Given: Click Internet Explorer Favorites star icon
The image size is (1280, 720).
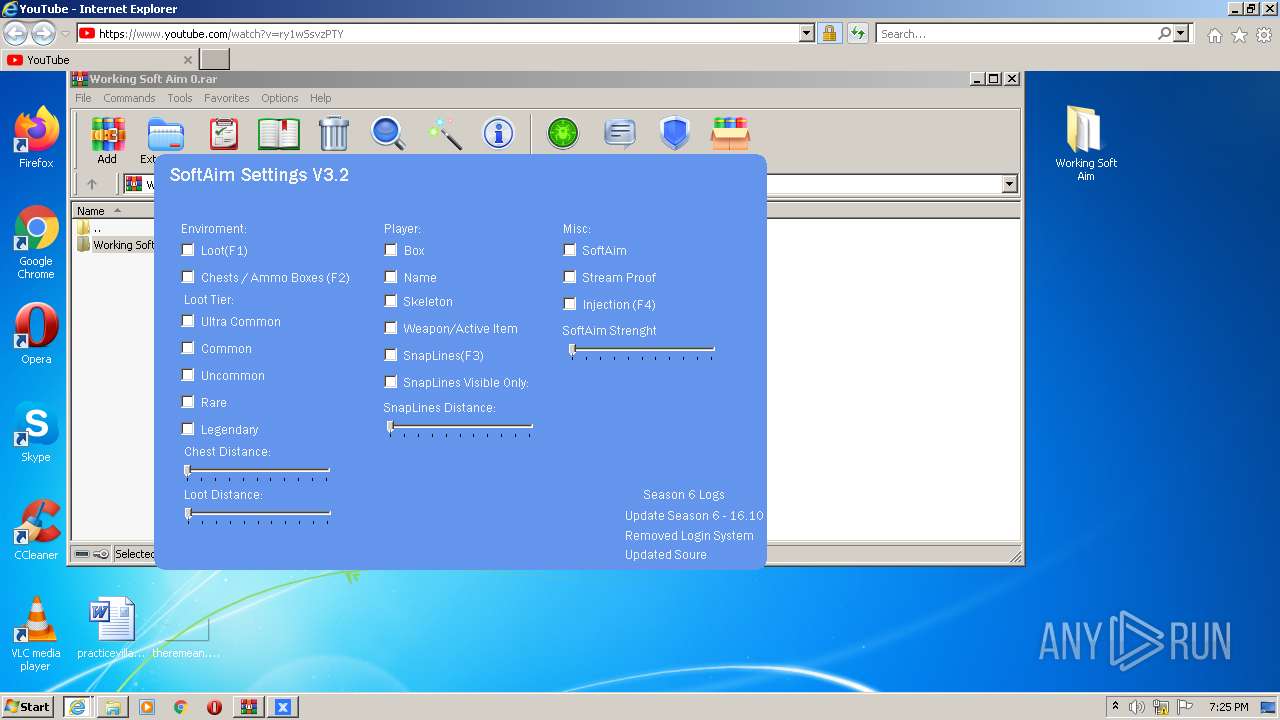Looking at the screenshot, I should click(x=1239, y=35).
